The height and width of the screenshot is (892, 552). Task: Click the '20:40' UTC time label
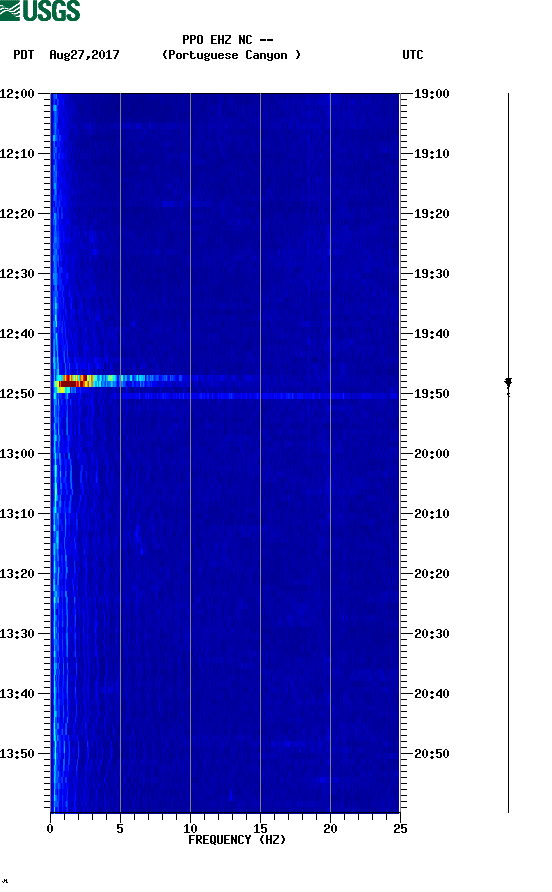pos(431,694)
